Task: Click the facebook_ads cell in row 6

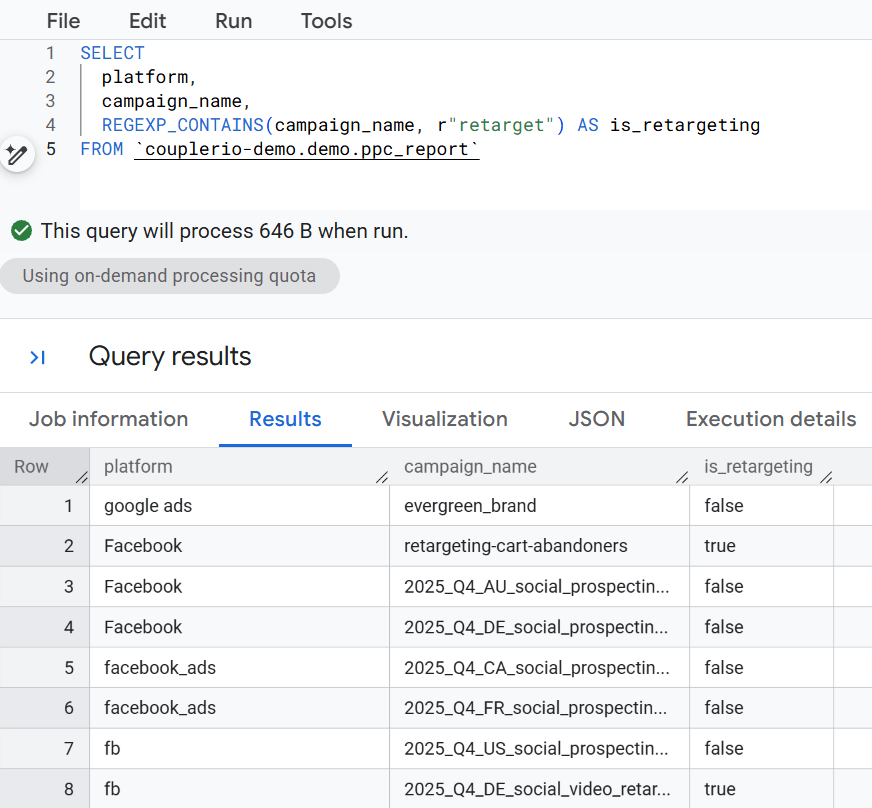Action: coord(240,708)
